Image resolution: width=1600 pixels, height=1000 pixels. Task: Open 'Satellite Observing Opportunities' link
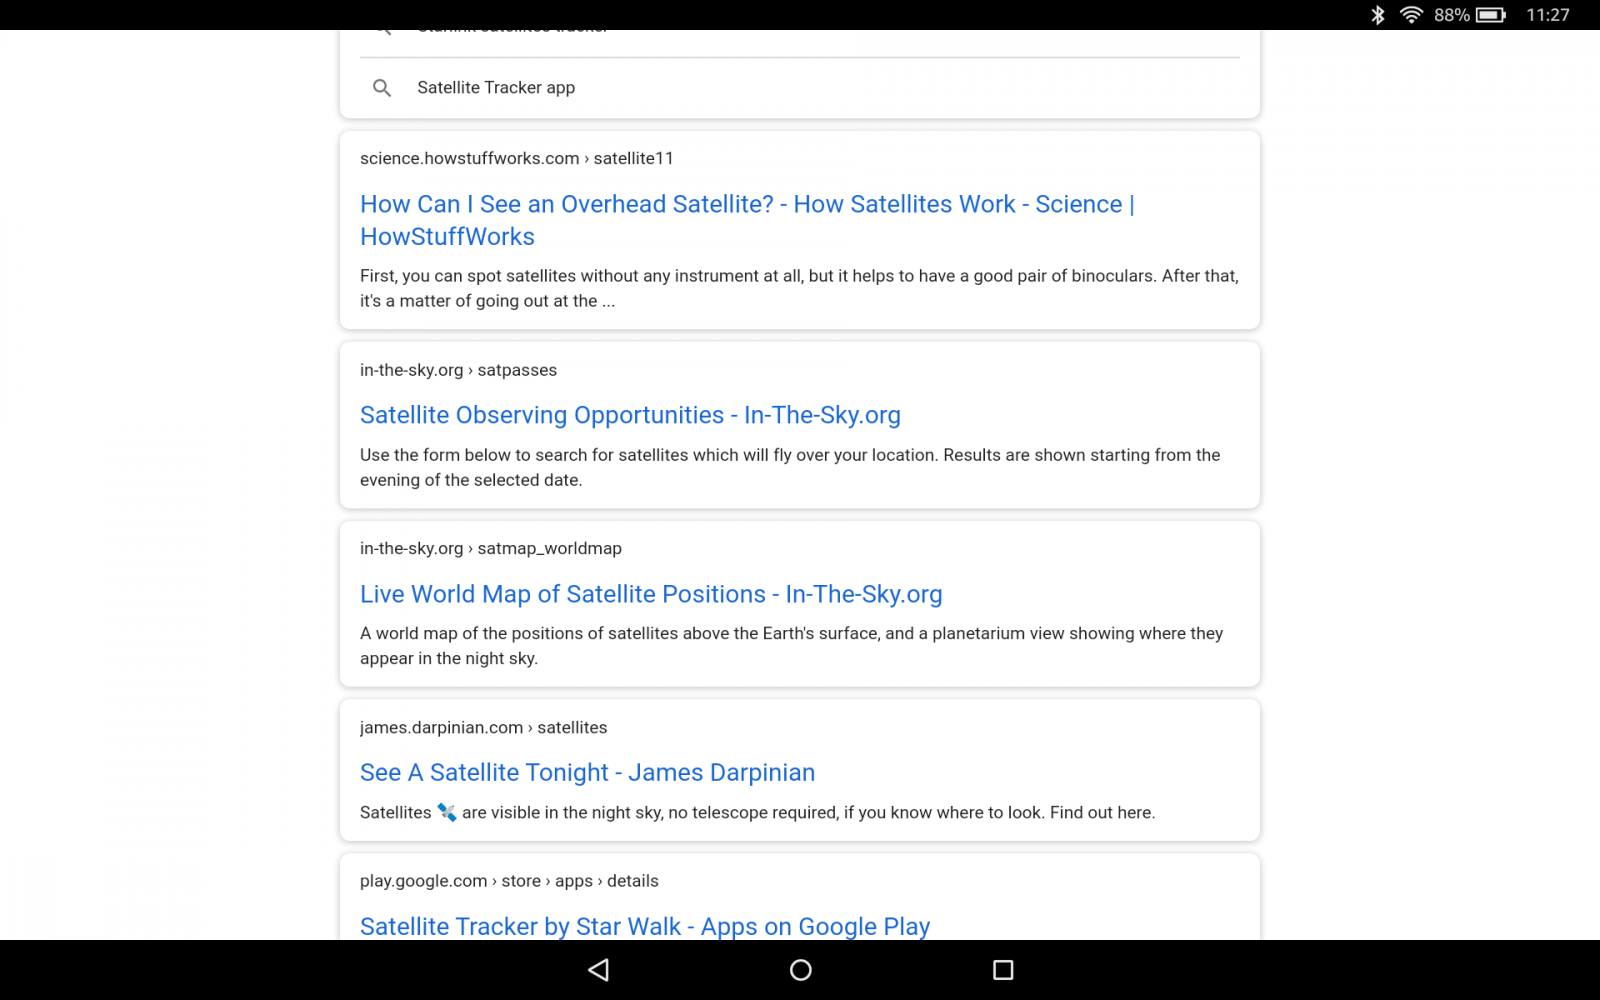[630, 415]
